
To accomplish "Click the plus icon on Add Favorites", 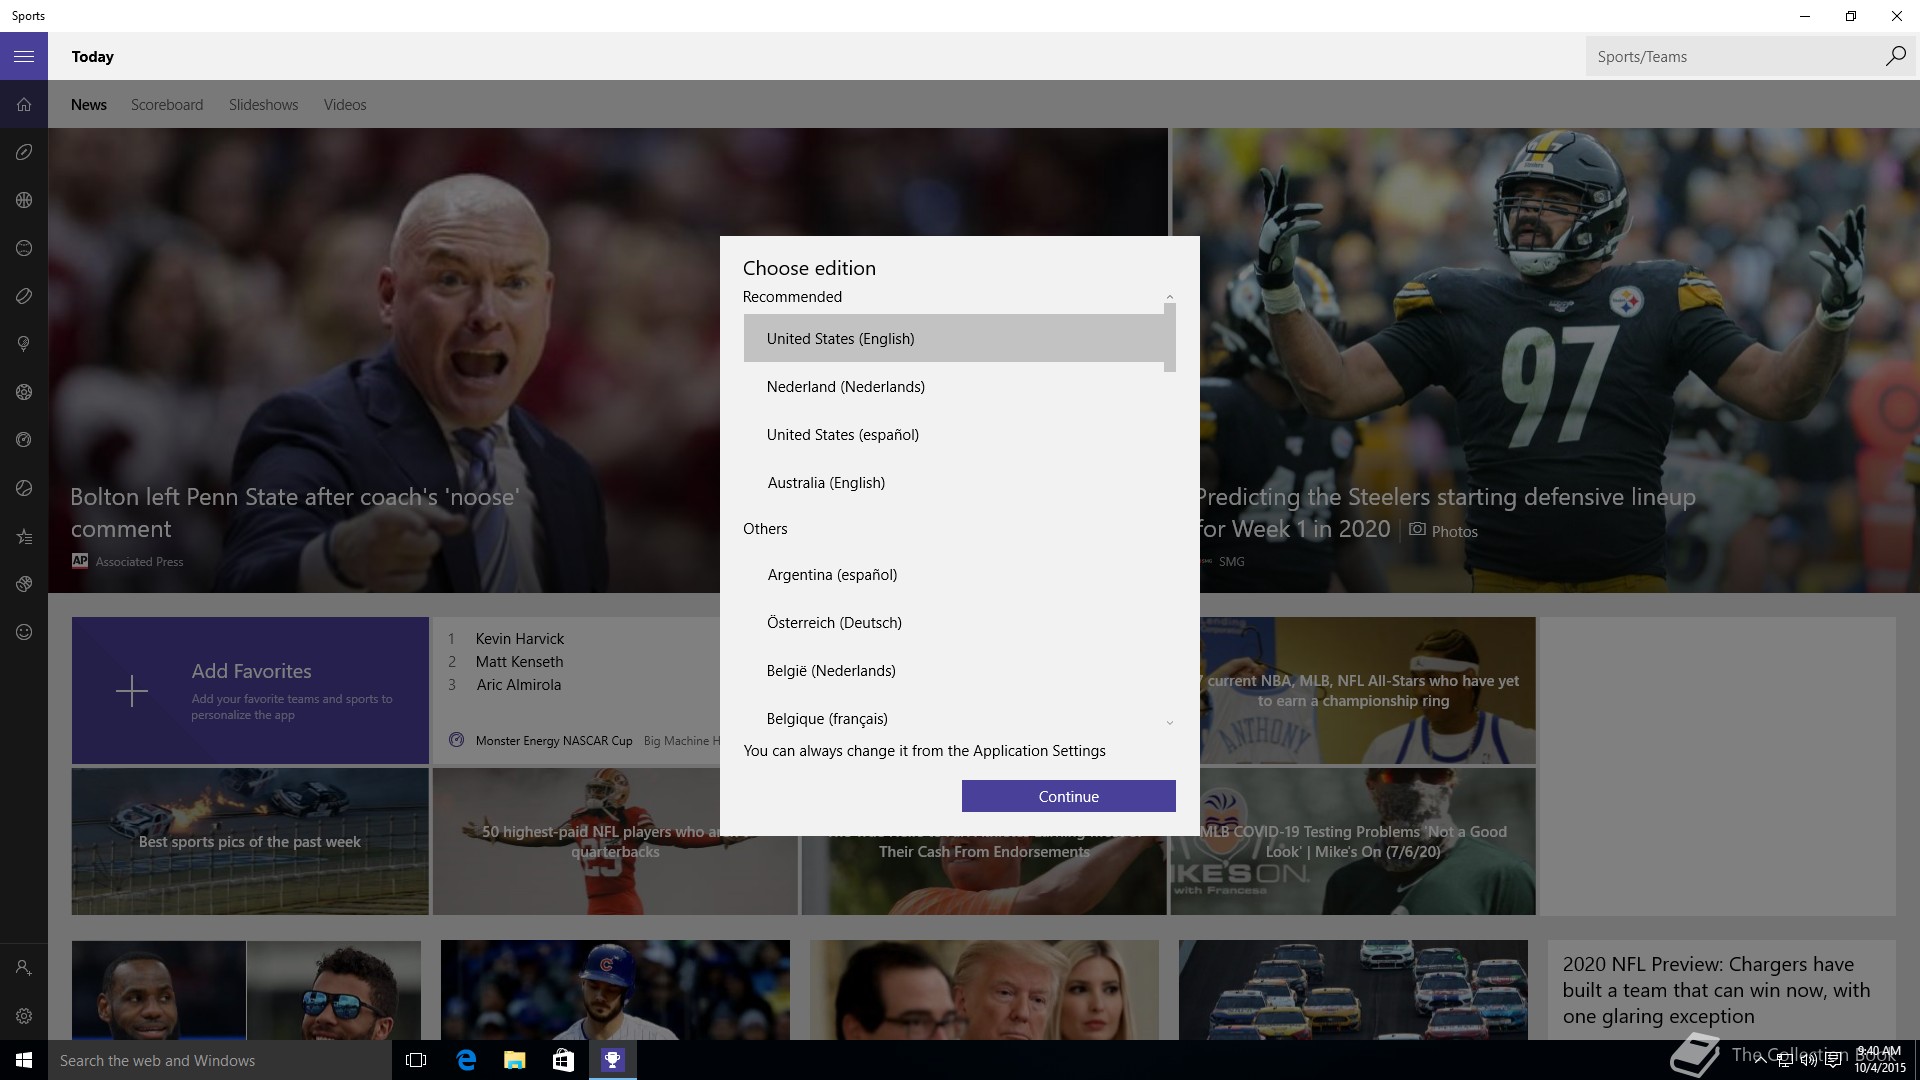I will [131, 691].
